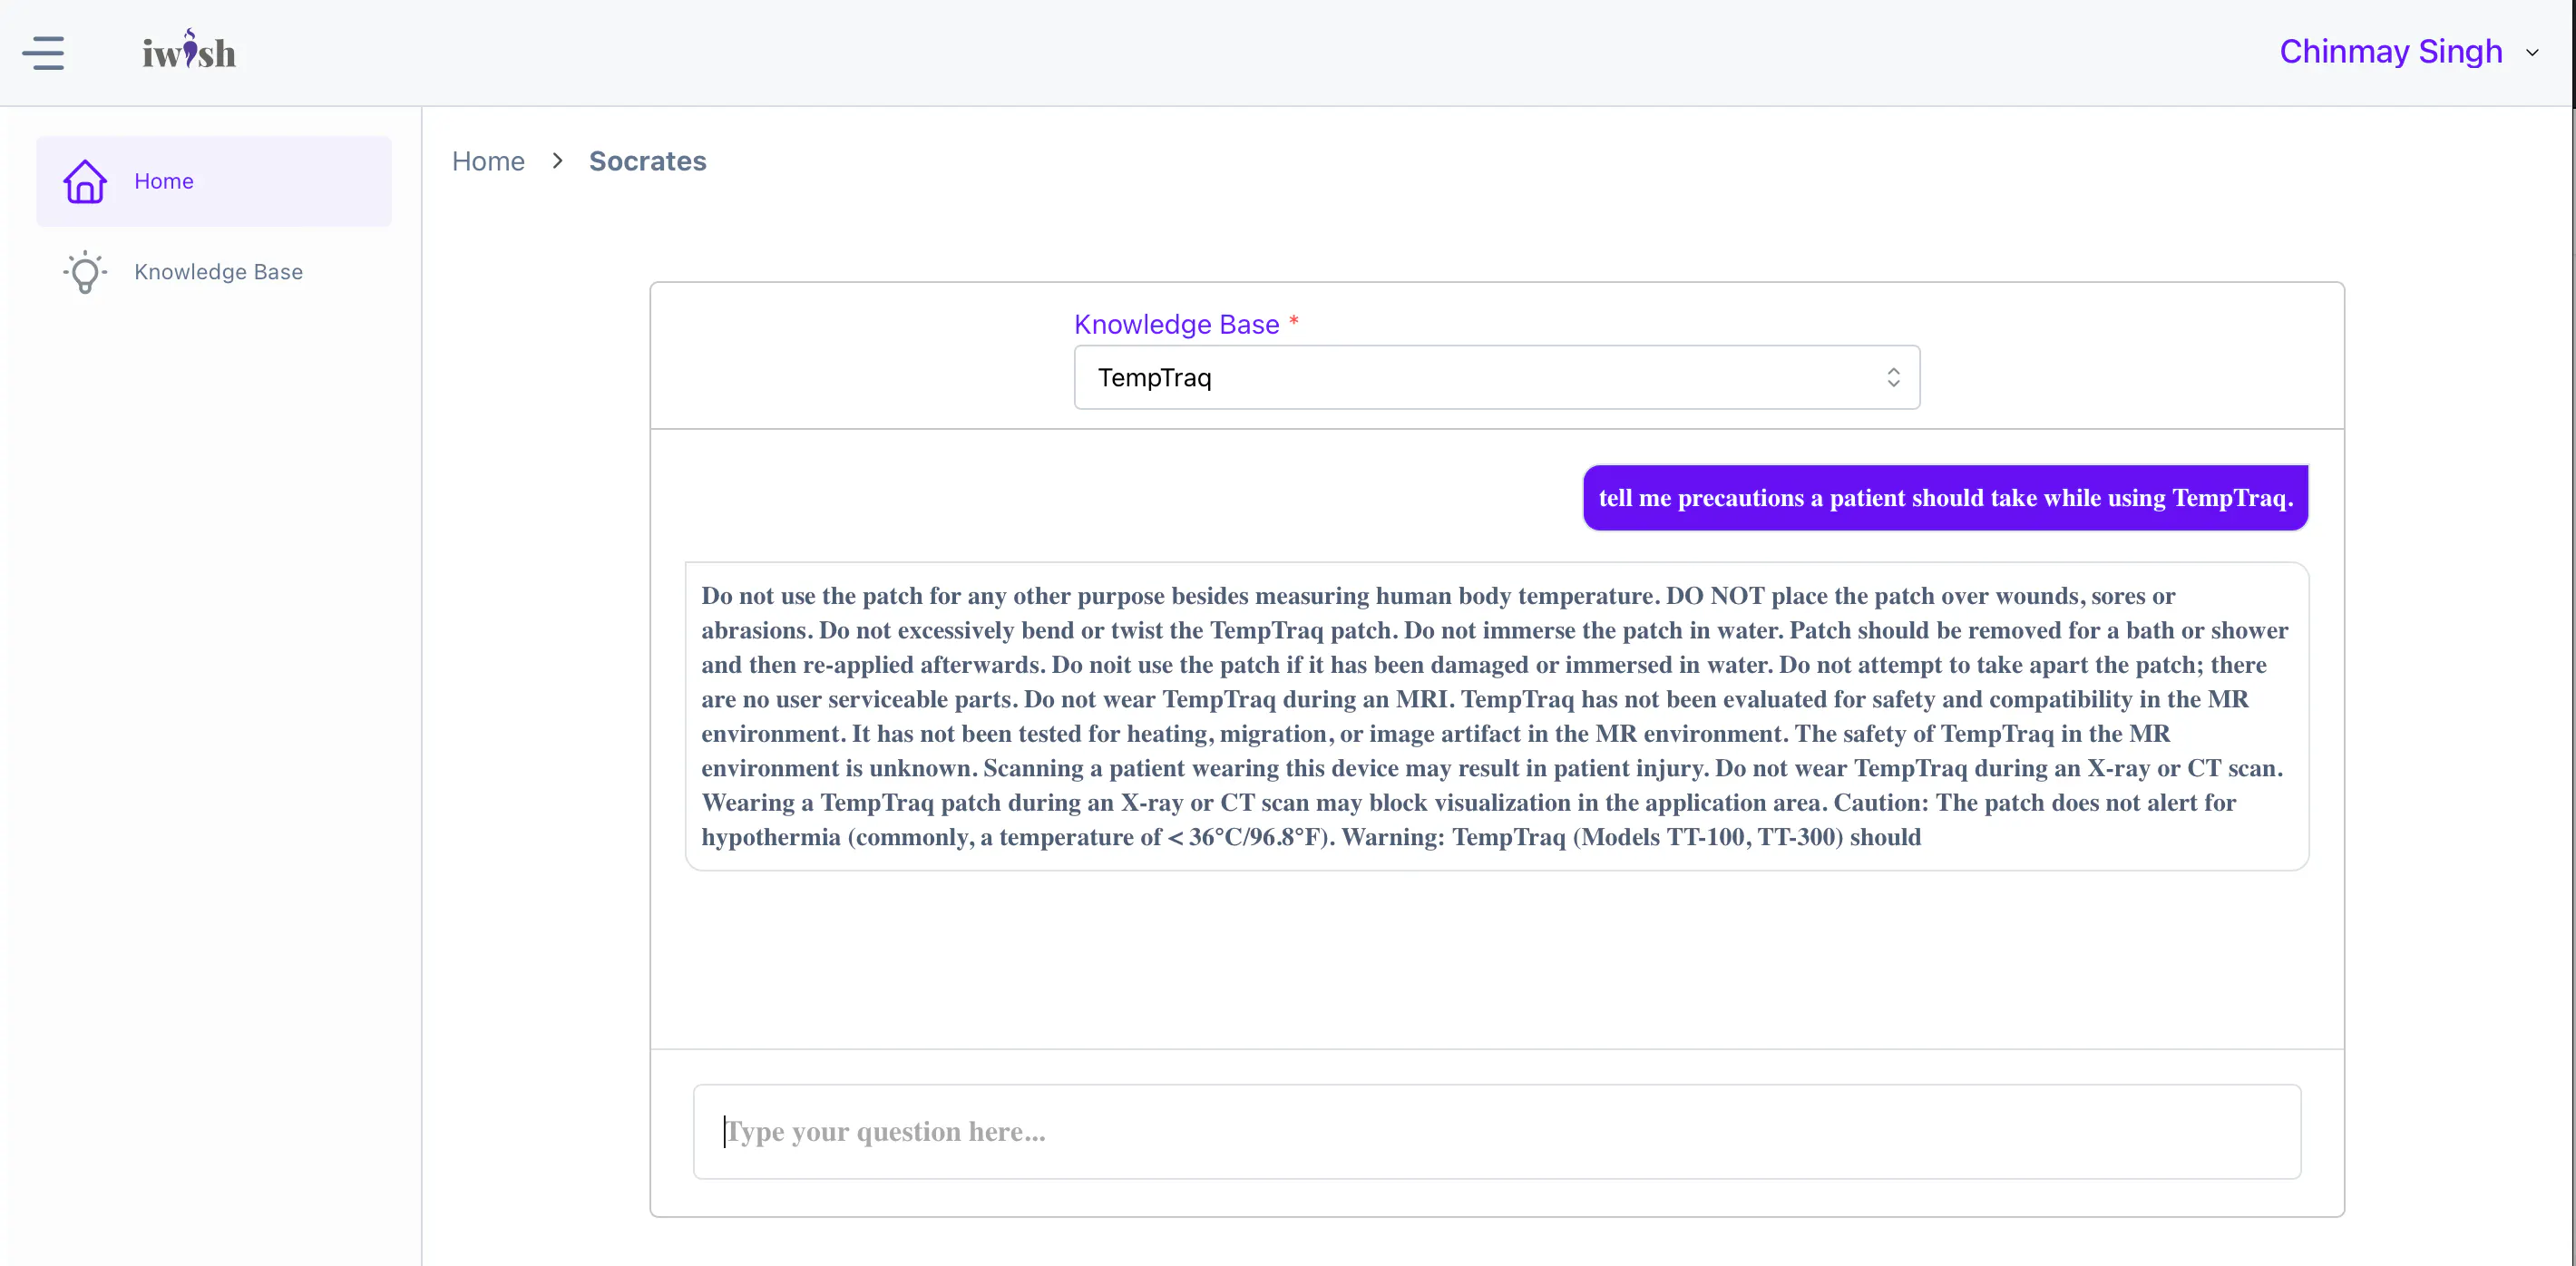
Task: Click the Socrates breadcrumb label
Action: [648, 161]
